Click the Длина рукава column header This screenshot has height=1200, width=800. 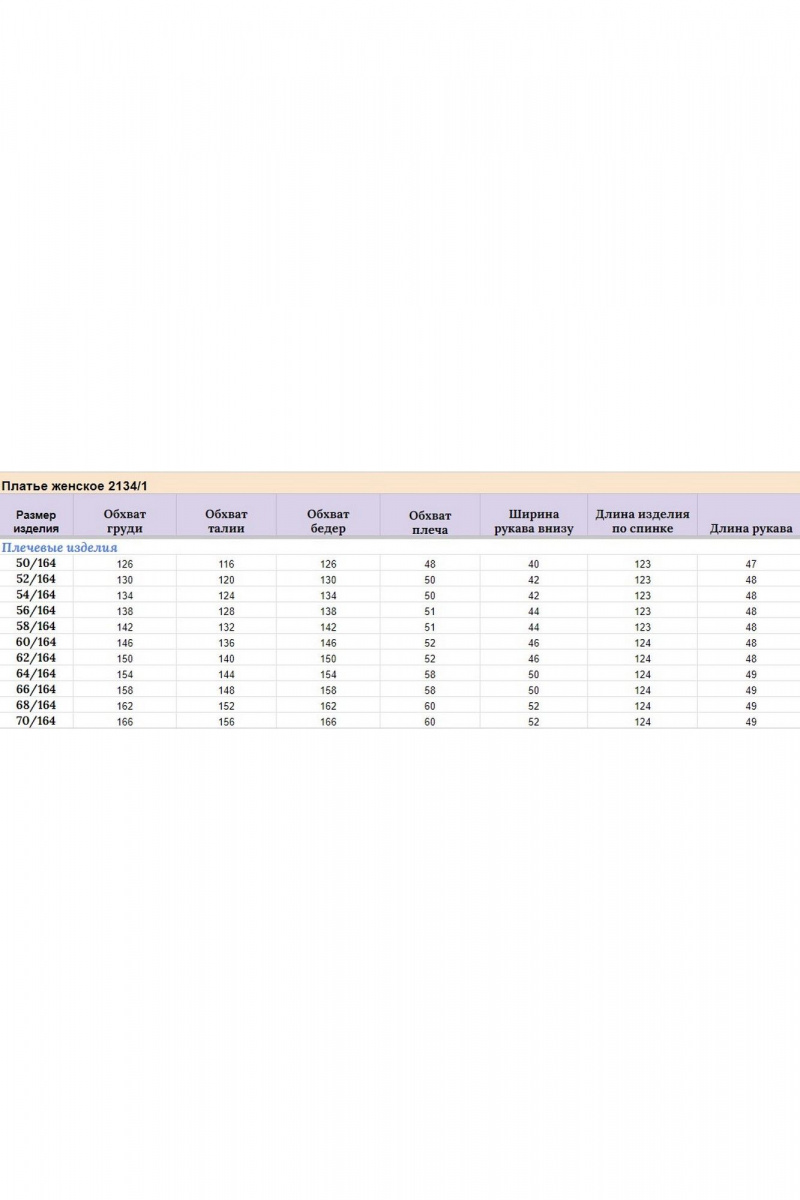[x=751, y=528]
